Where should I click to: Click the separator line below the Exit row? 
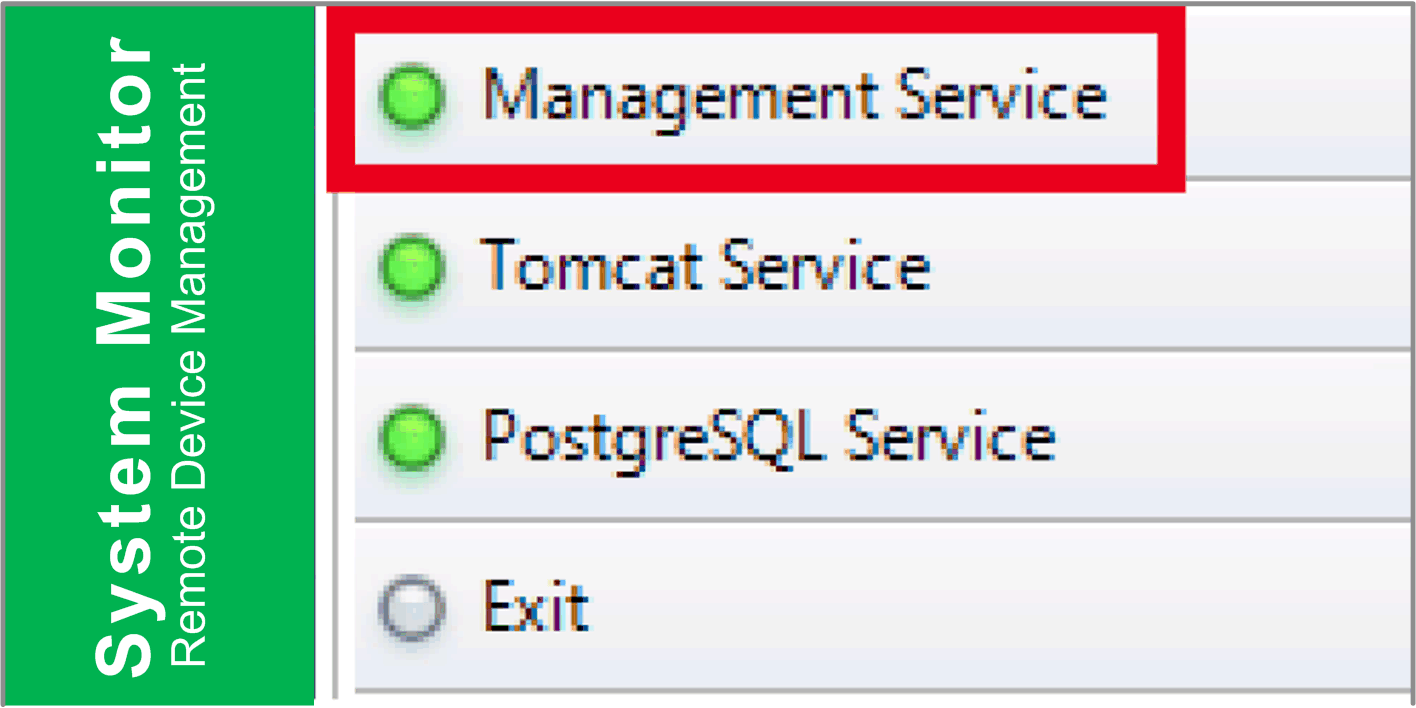coord(880,689)
